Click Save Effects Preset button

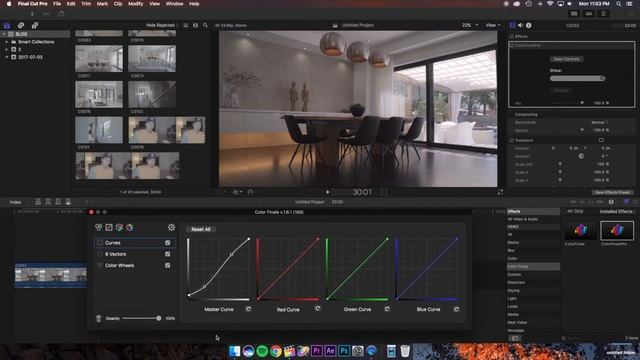click(x=612, y=192)
